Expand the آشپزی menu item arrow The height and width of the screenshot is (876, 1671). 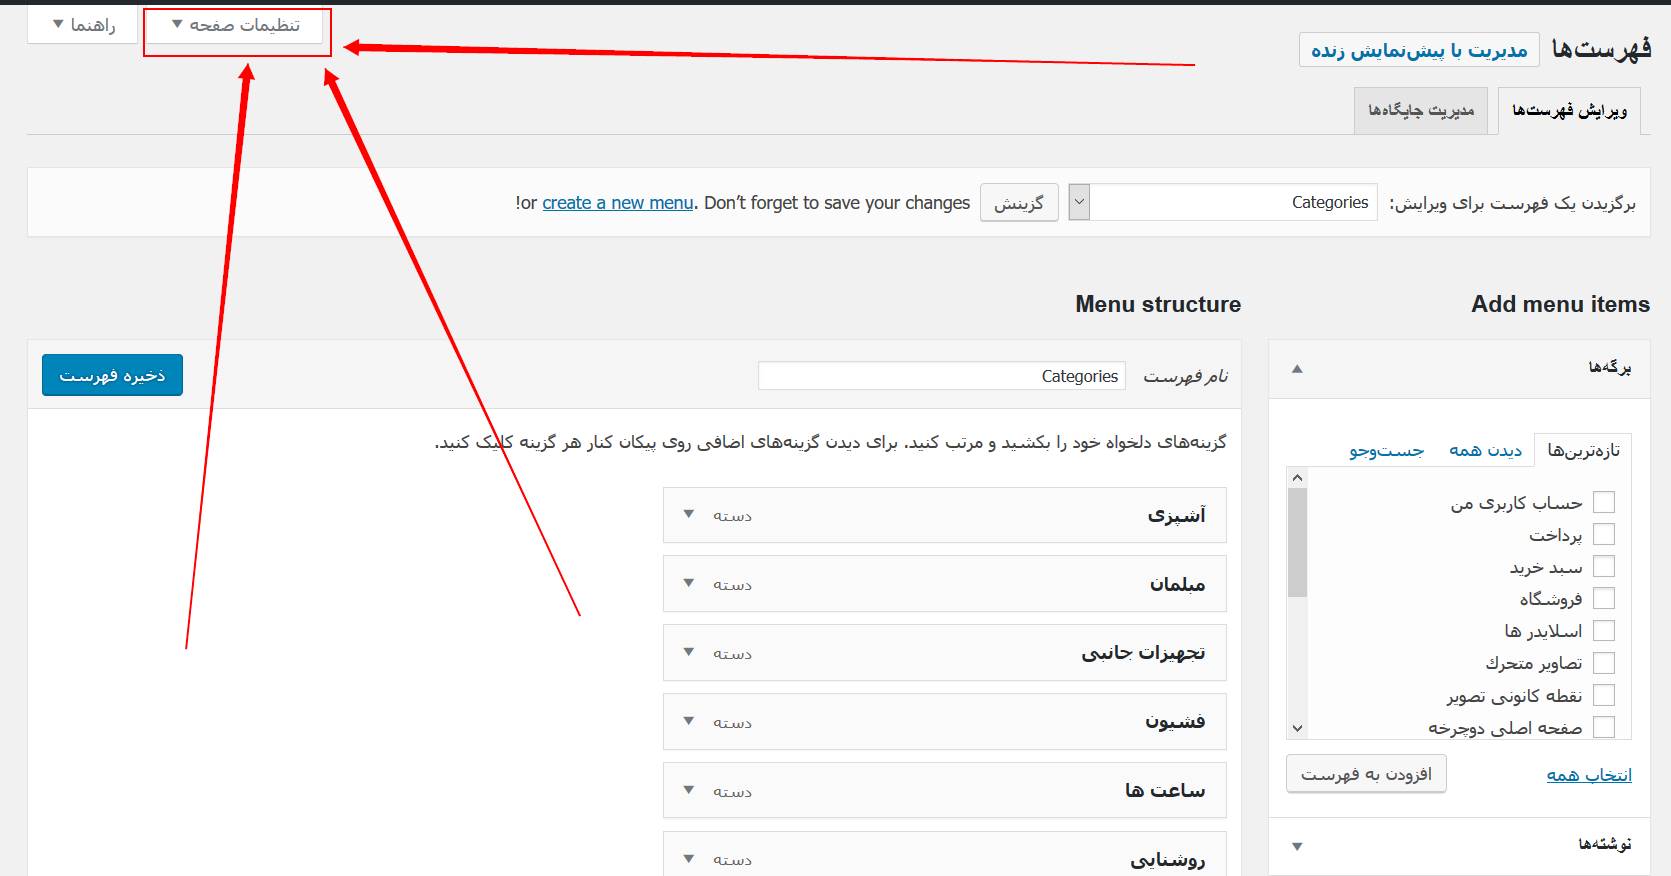tap(689, 514)
